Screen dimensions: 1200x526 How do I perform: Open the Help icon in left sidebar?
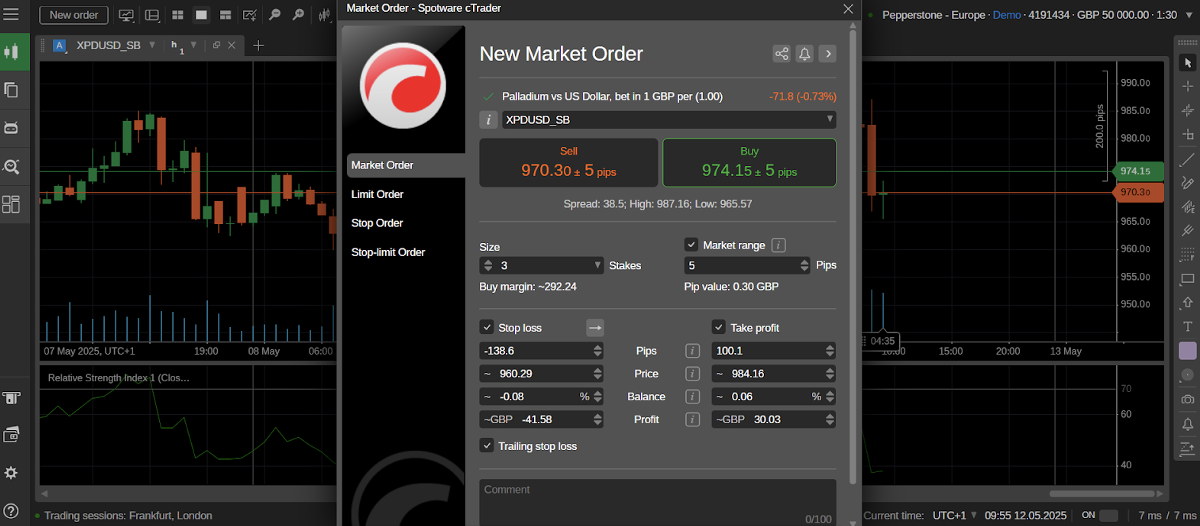point(12,511)
